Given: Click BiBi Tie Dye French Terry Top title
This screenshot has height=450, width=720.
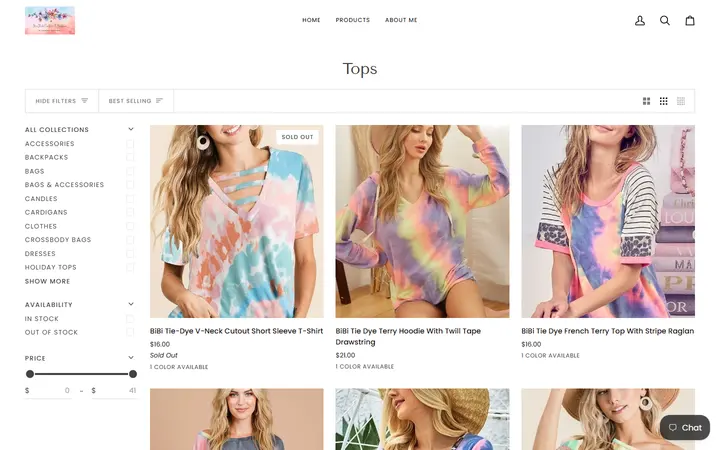Looking at the screenshot, I should [x=608, y=331].
